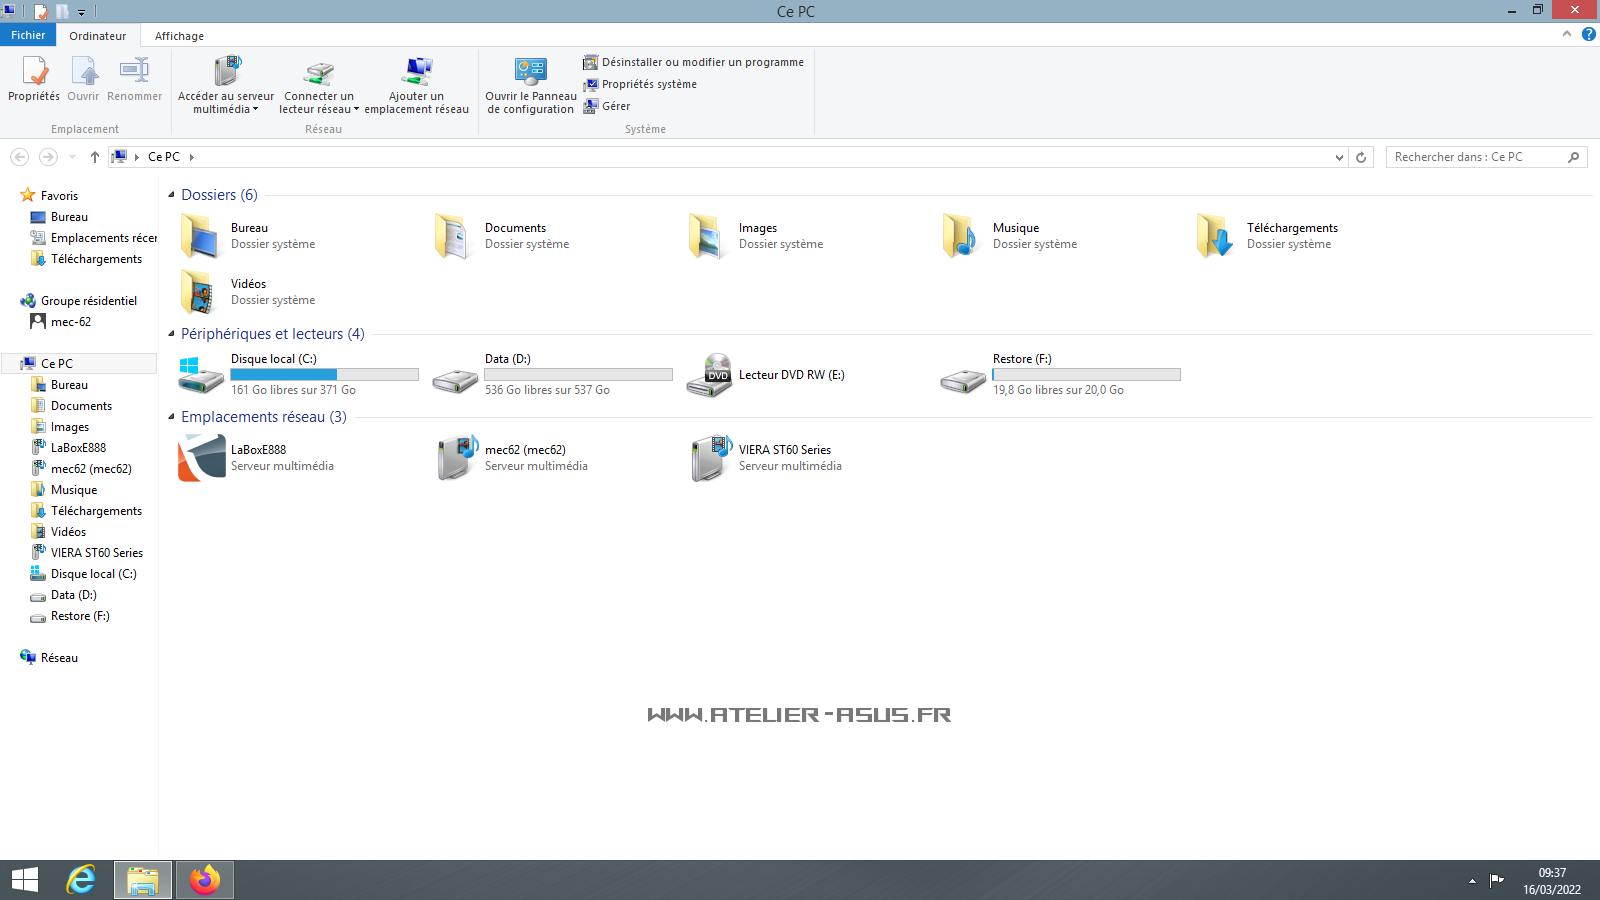This screenshot has width=1600, height=900.
Task: Collapse the Dossiers (6) group
Action: click(171, 195)
